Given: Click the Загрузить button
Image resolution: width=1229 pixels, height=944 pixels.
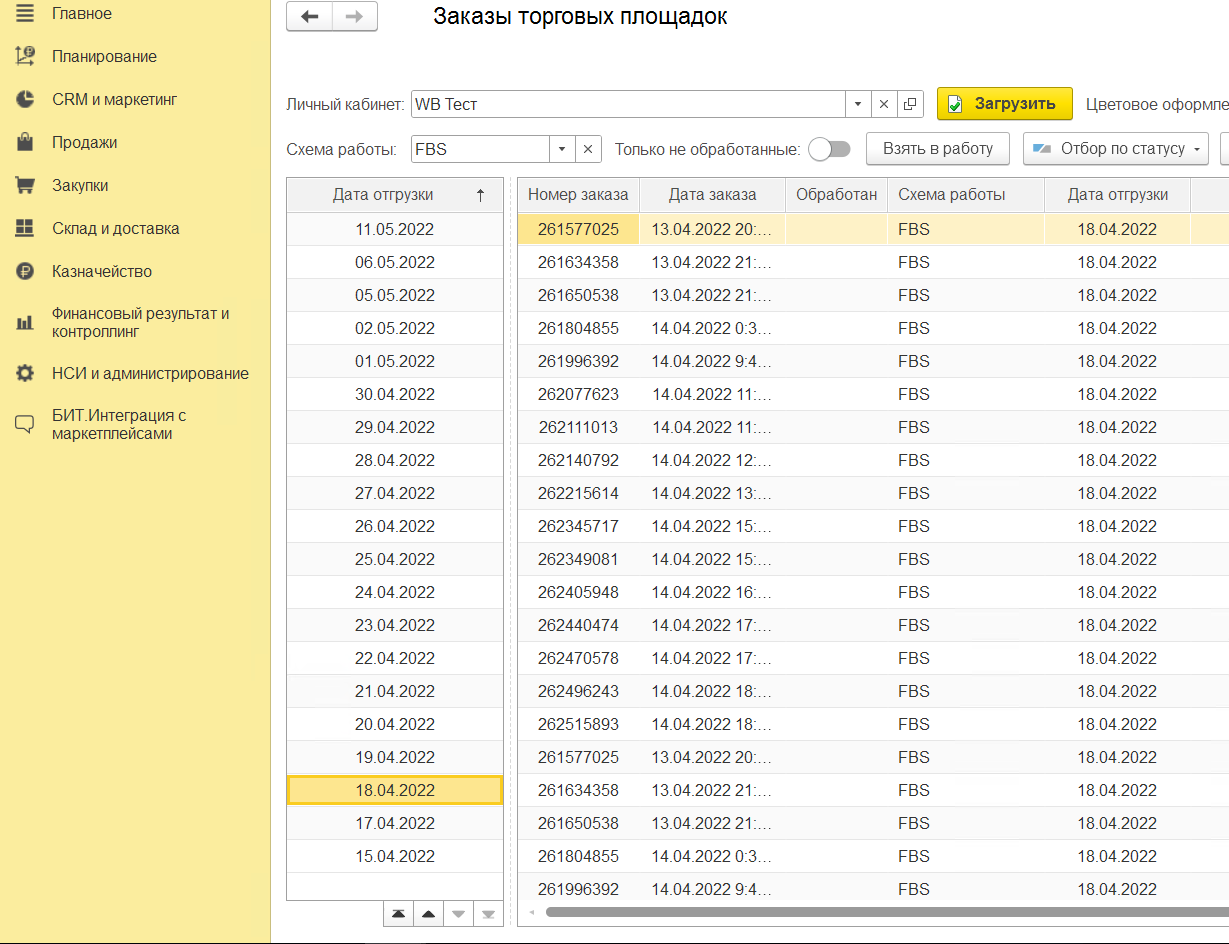Looking at the screenshot, I should coord(1004,104).
